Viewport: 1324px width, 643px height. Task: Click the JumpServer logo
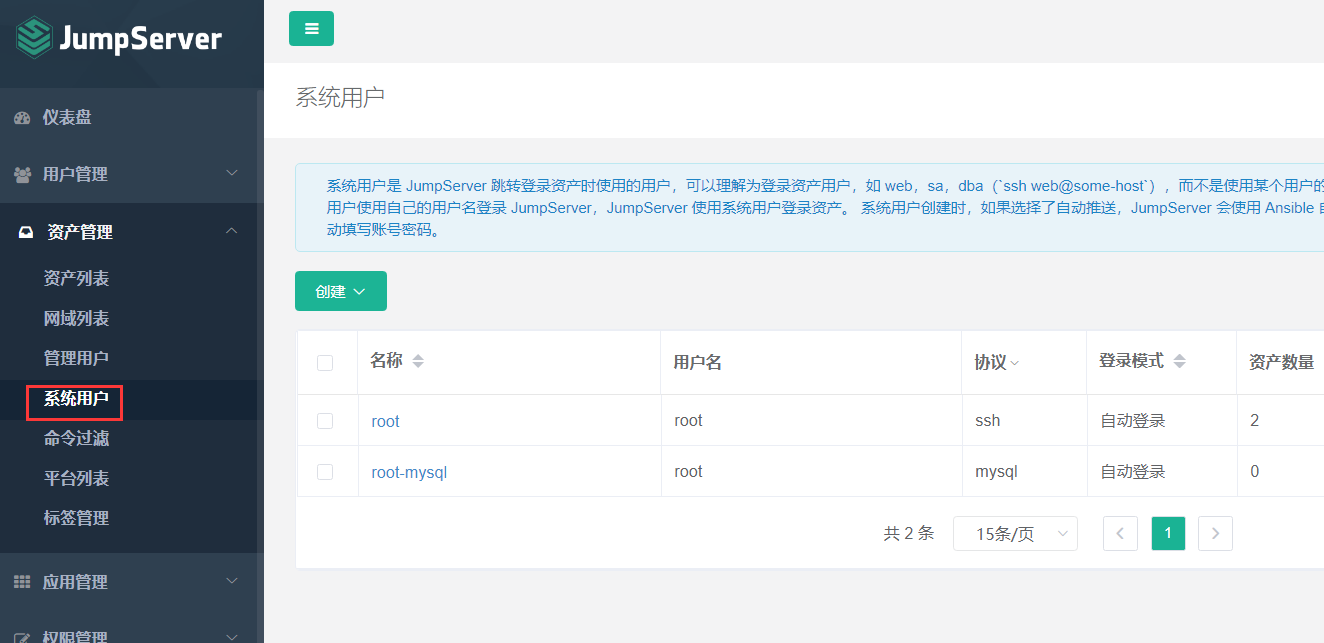pyautogui.click(x=119, y=38)
